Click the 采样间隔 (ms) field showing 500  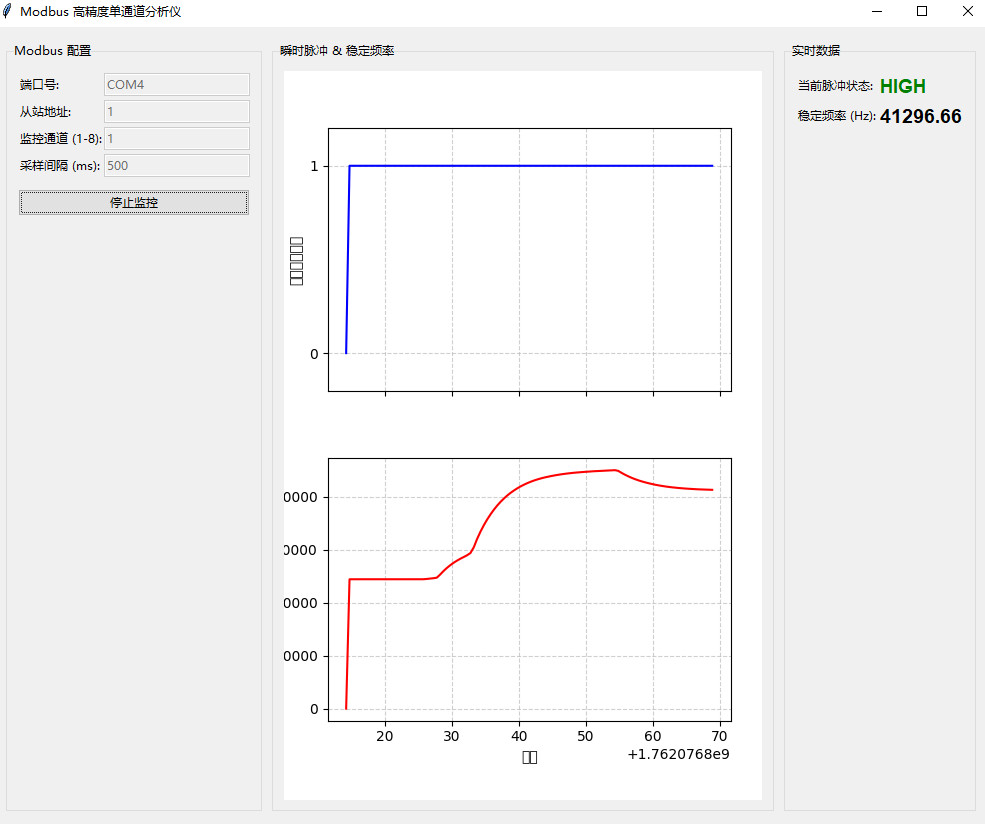[176, 166]
